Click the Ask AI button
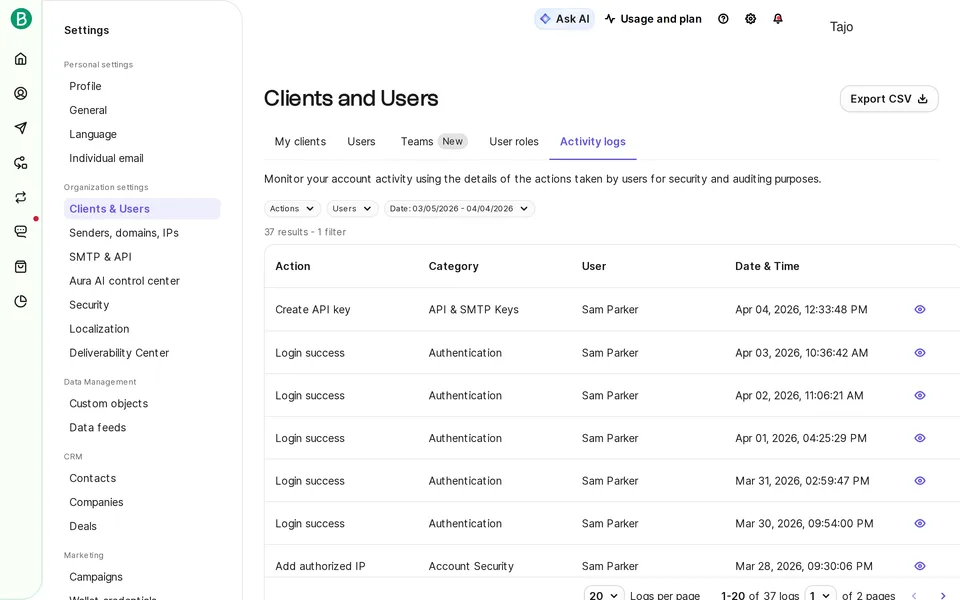The image size is (960, 600). 564,19
